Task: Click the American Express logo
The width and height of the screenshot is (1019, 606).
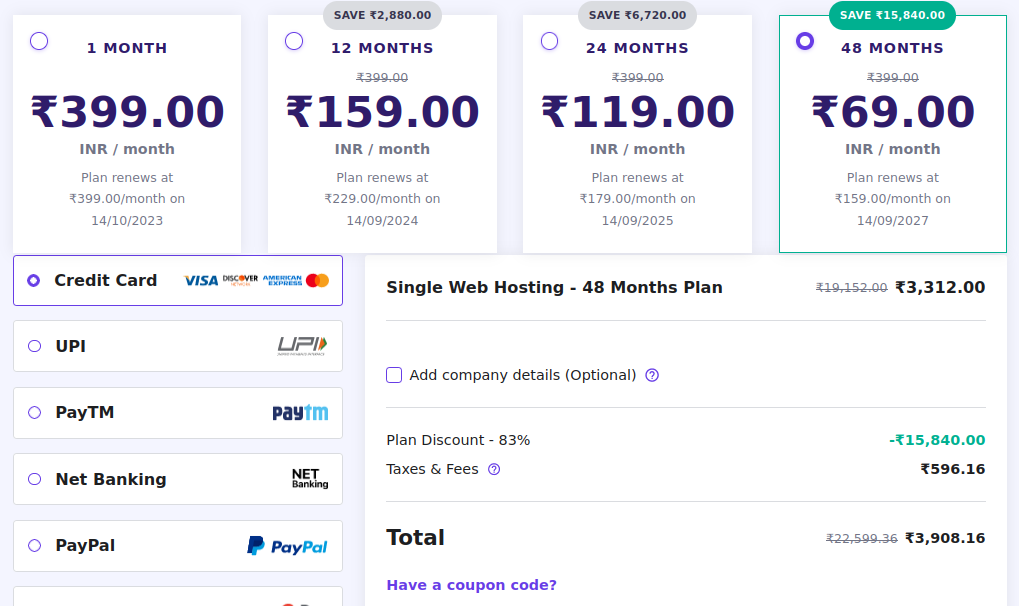Action: (x=282, y=281)
